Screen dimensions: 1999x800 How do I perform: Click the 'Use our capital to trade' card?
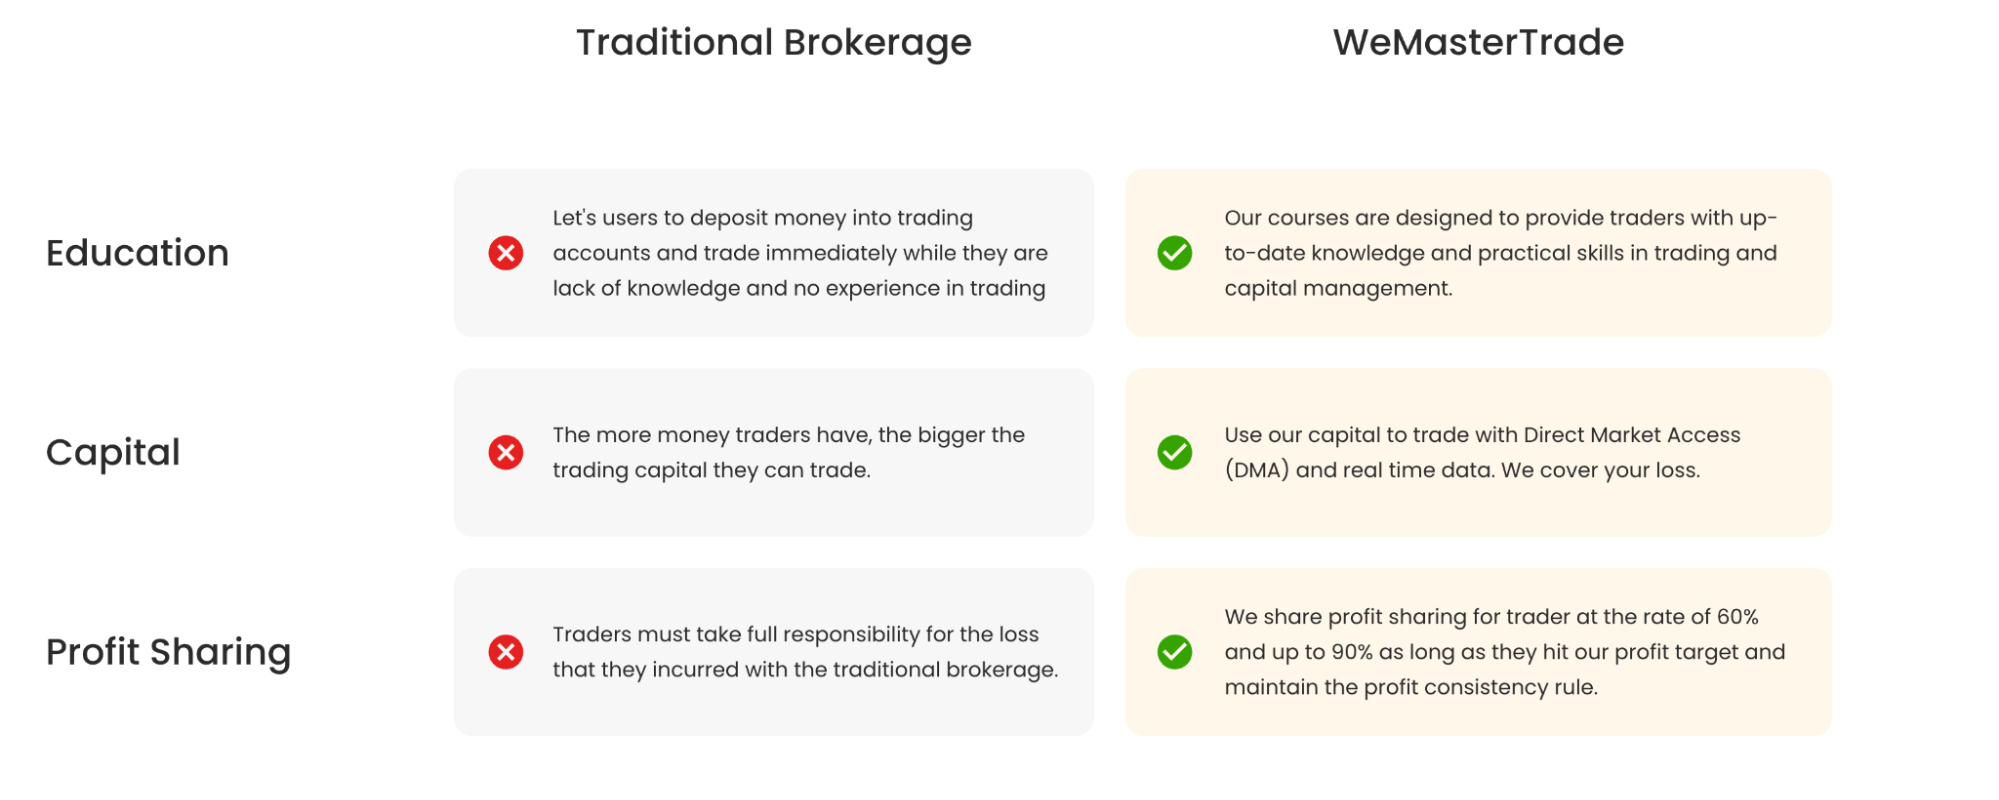coord(1478,452)
